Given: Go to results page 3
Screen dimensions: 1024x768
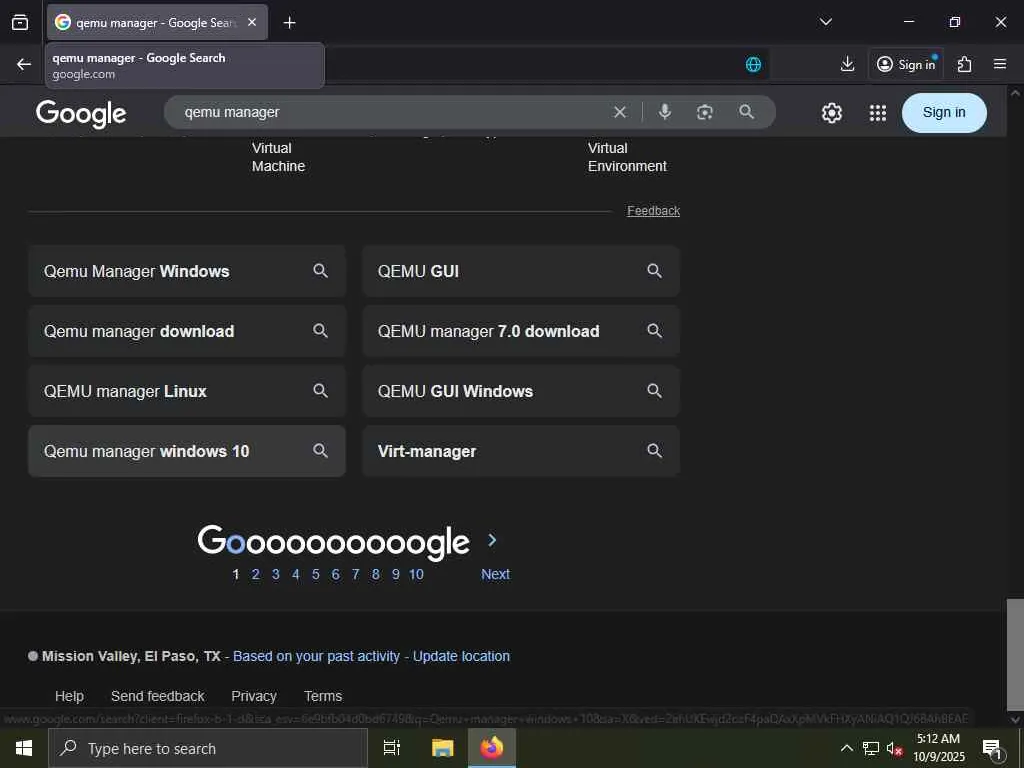Looking at the screenshot, I should click(276, 574).
